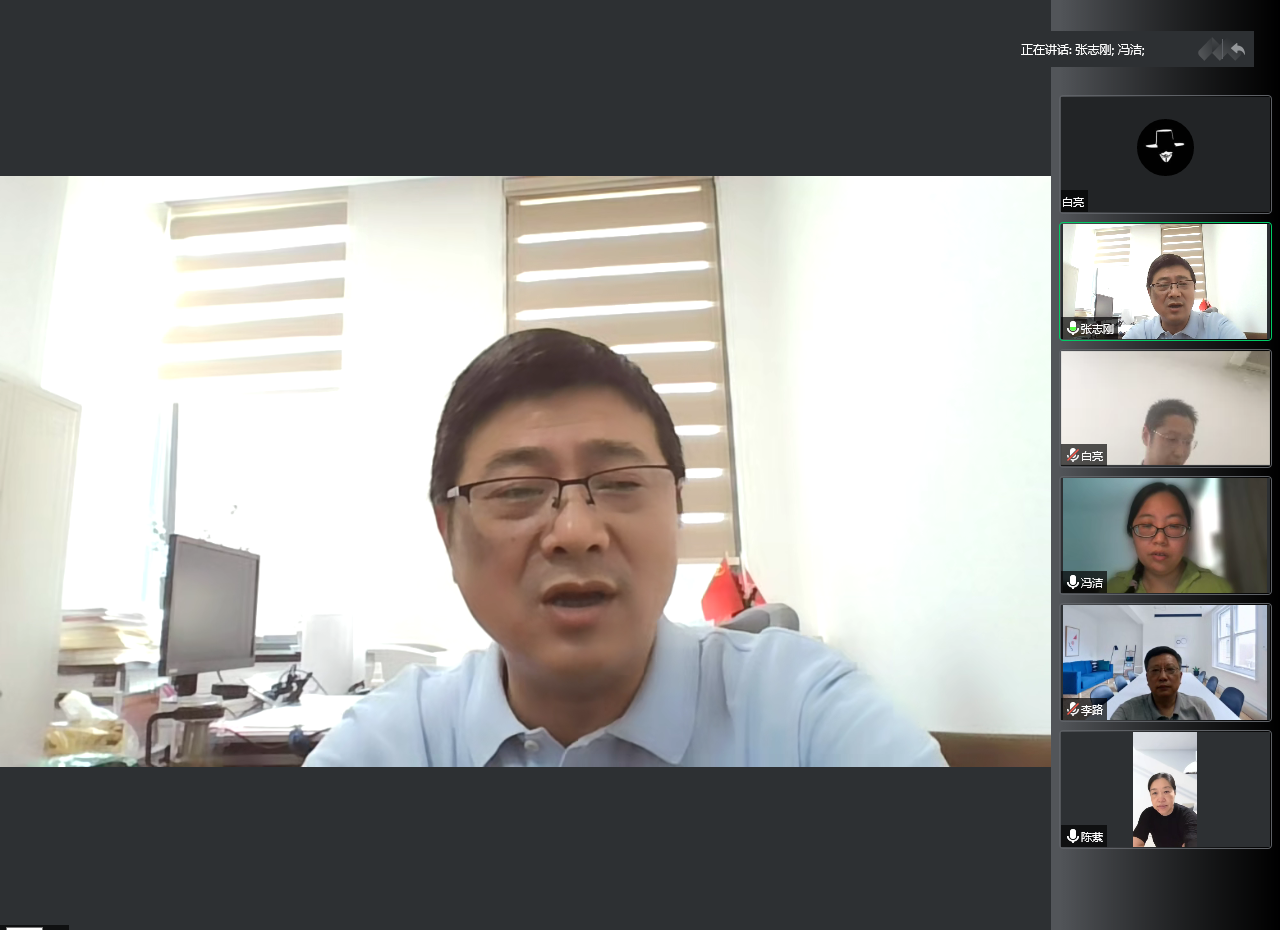Click the 张志刚 name label
1280x930 pixels.
(1096, 328)
